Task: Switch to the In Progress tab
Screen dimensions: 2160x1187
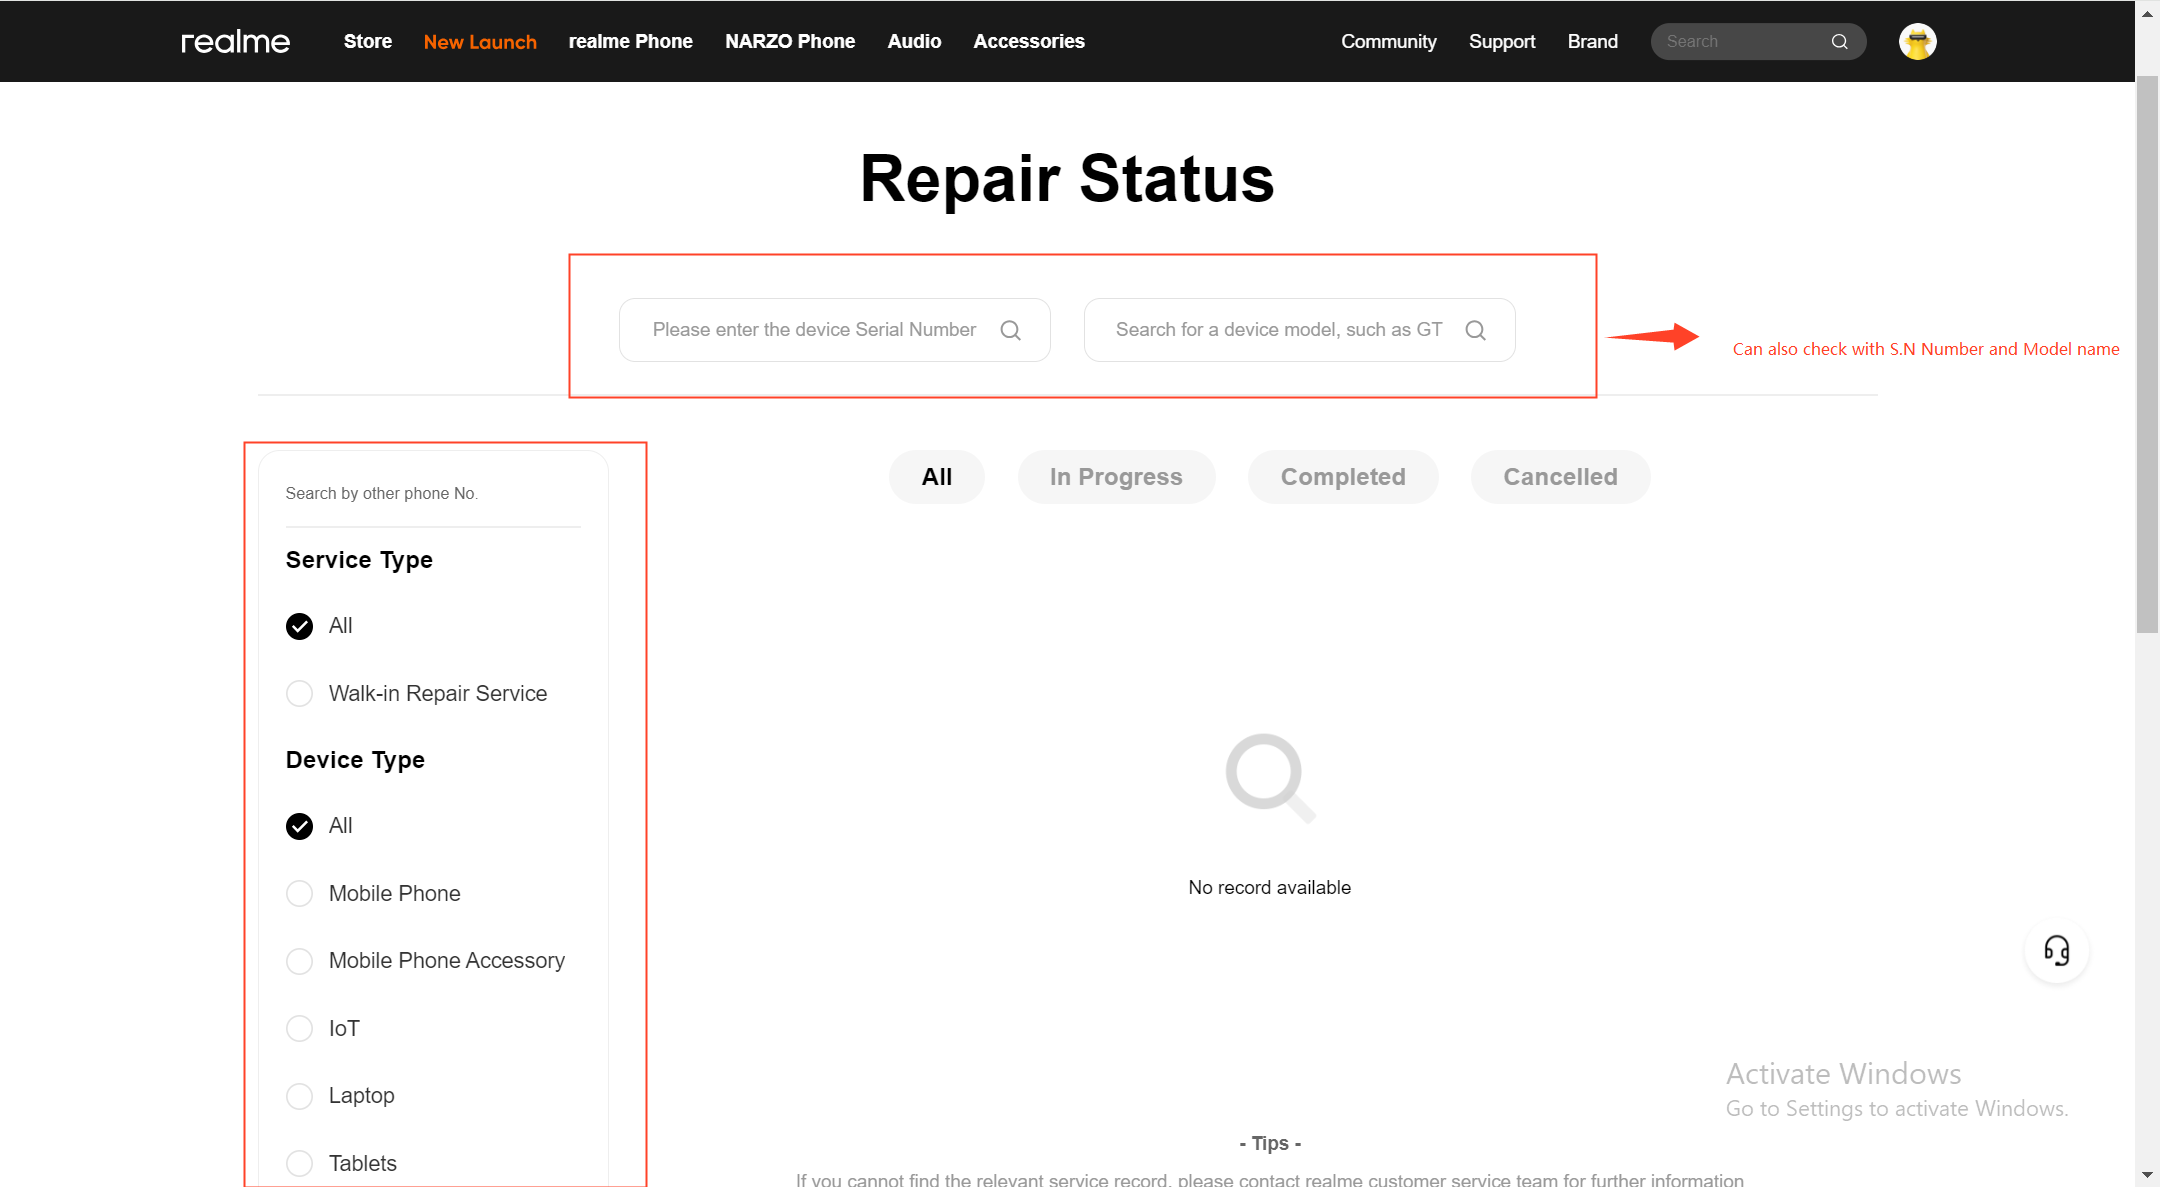Action: pos(1116,477)
